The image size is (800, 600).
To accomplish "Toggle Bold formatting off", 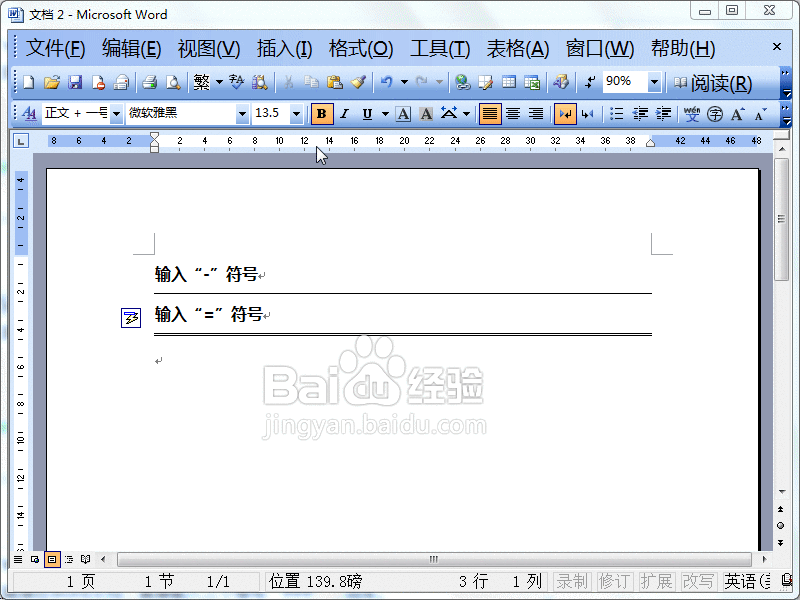I will point(321,114).
